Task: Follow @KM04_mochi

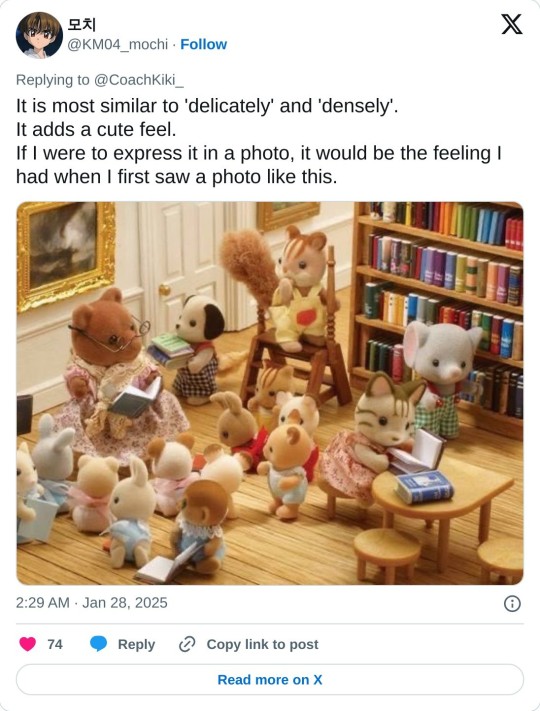Action: [204, 44]
